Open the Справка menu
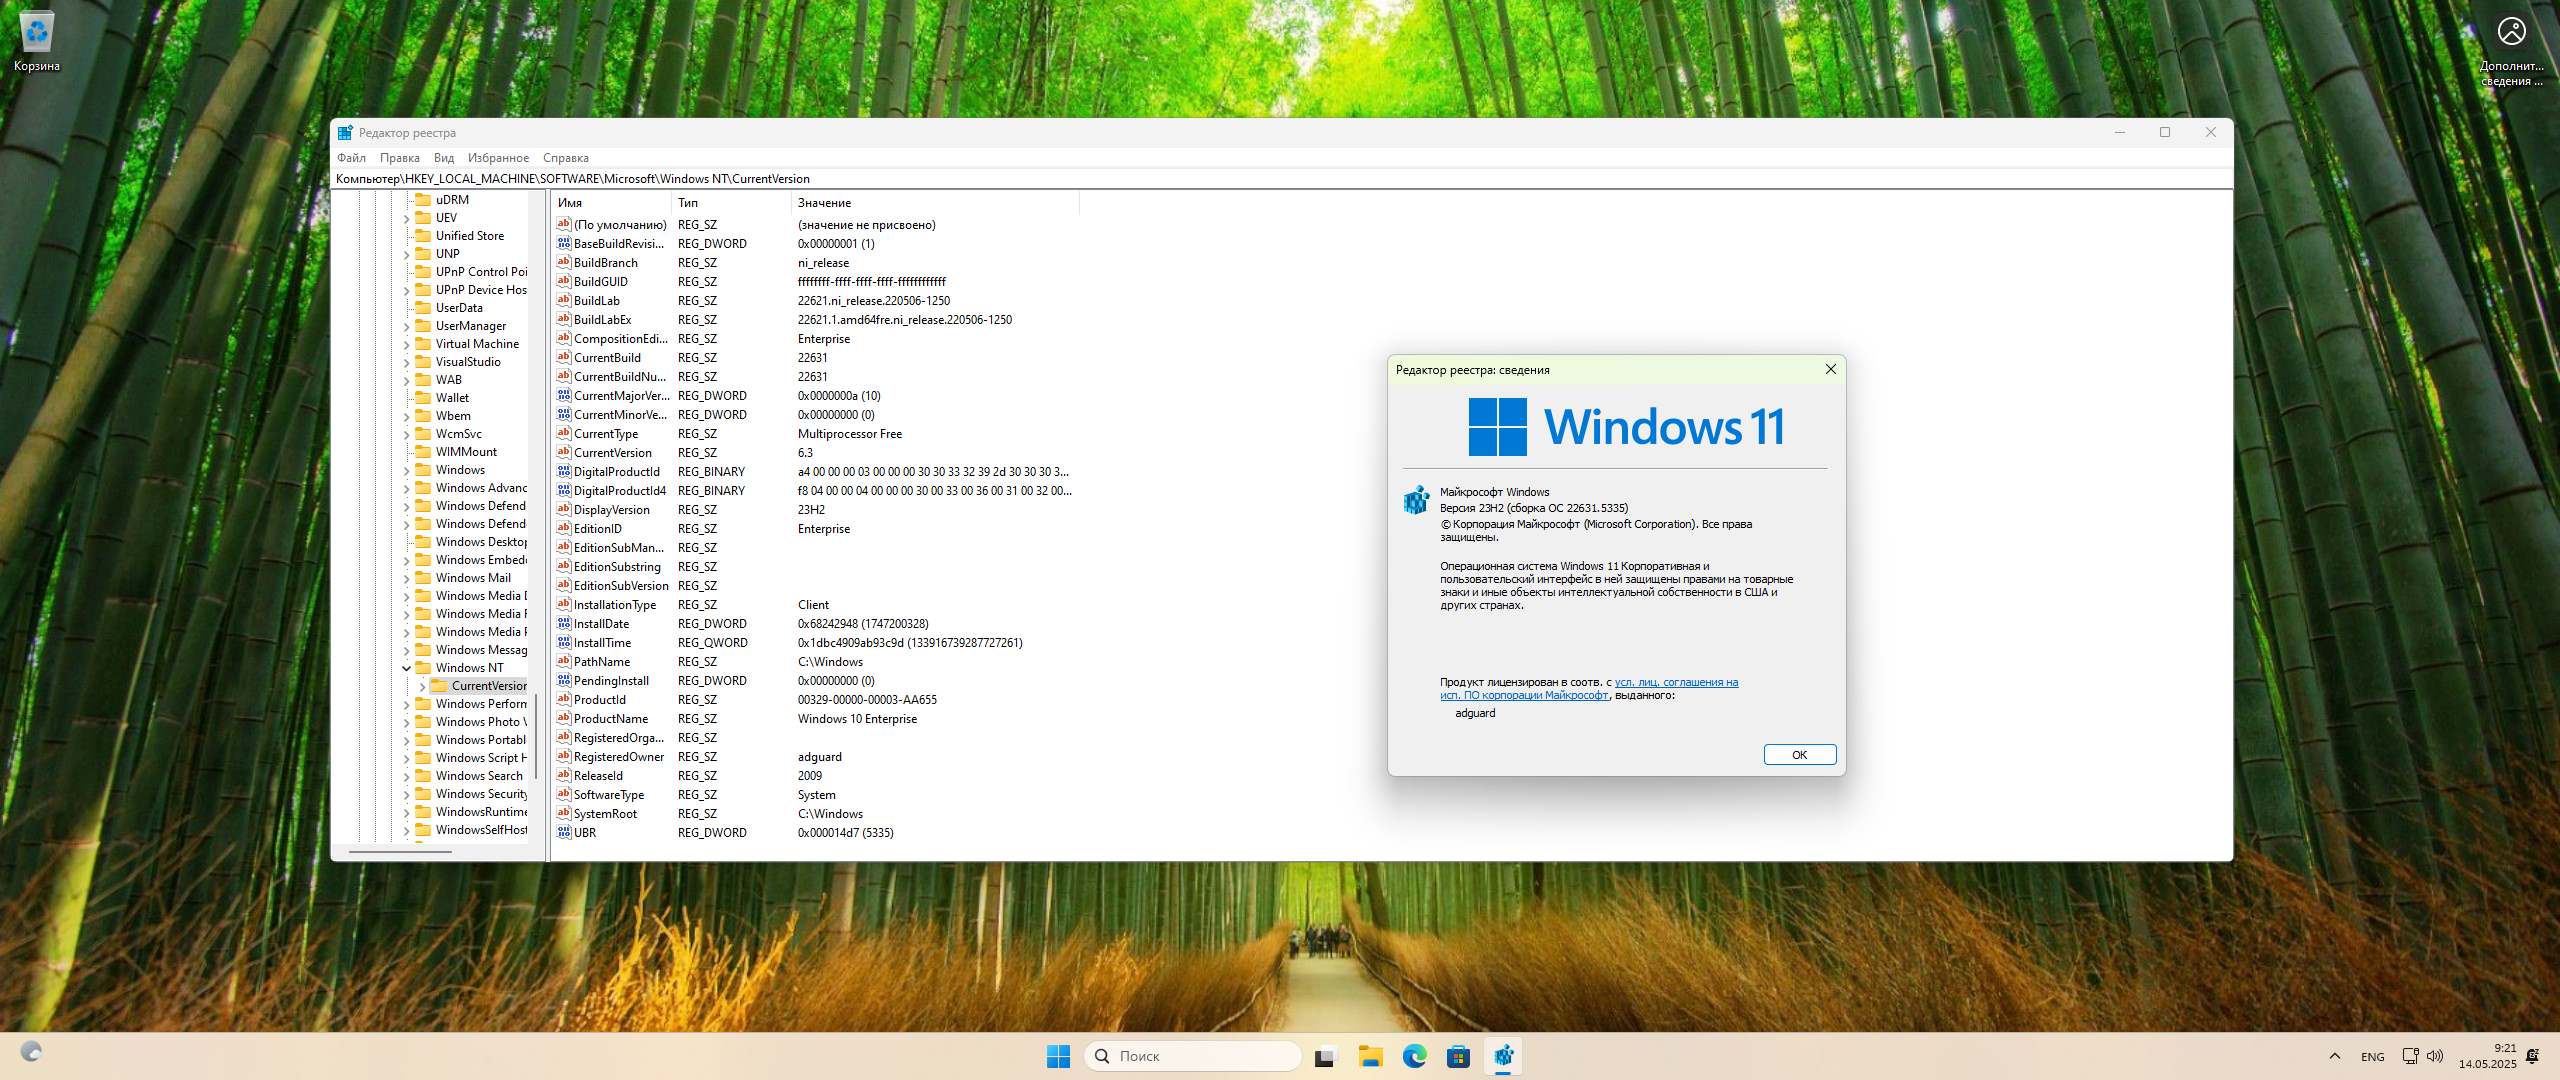 click(565, 158)
